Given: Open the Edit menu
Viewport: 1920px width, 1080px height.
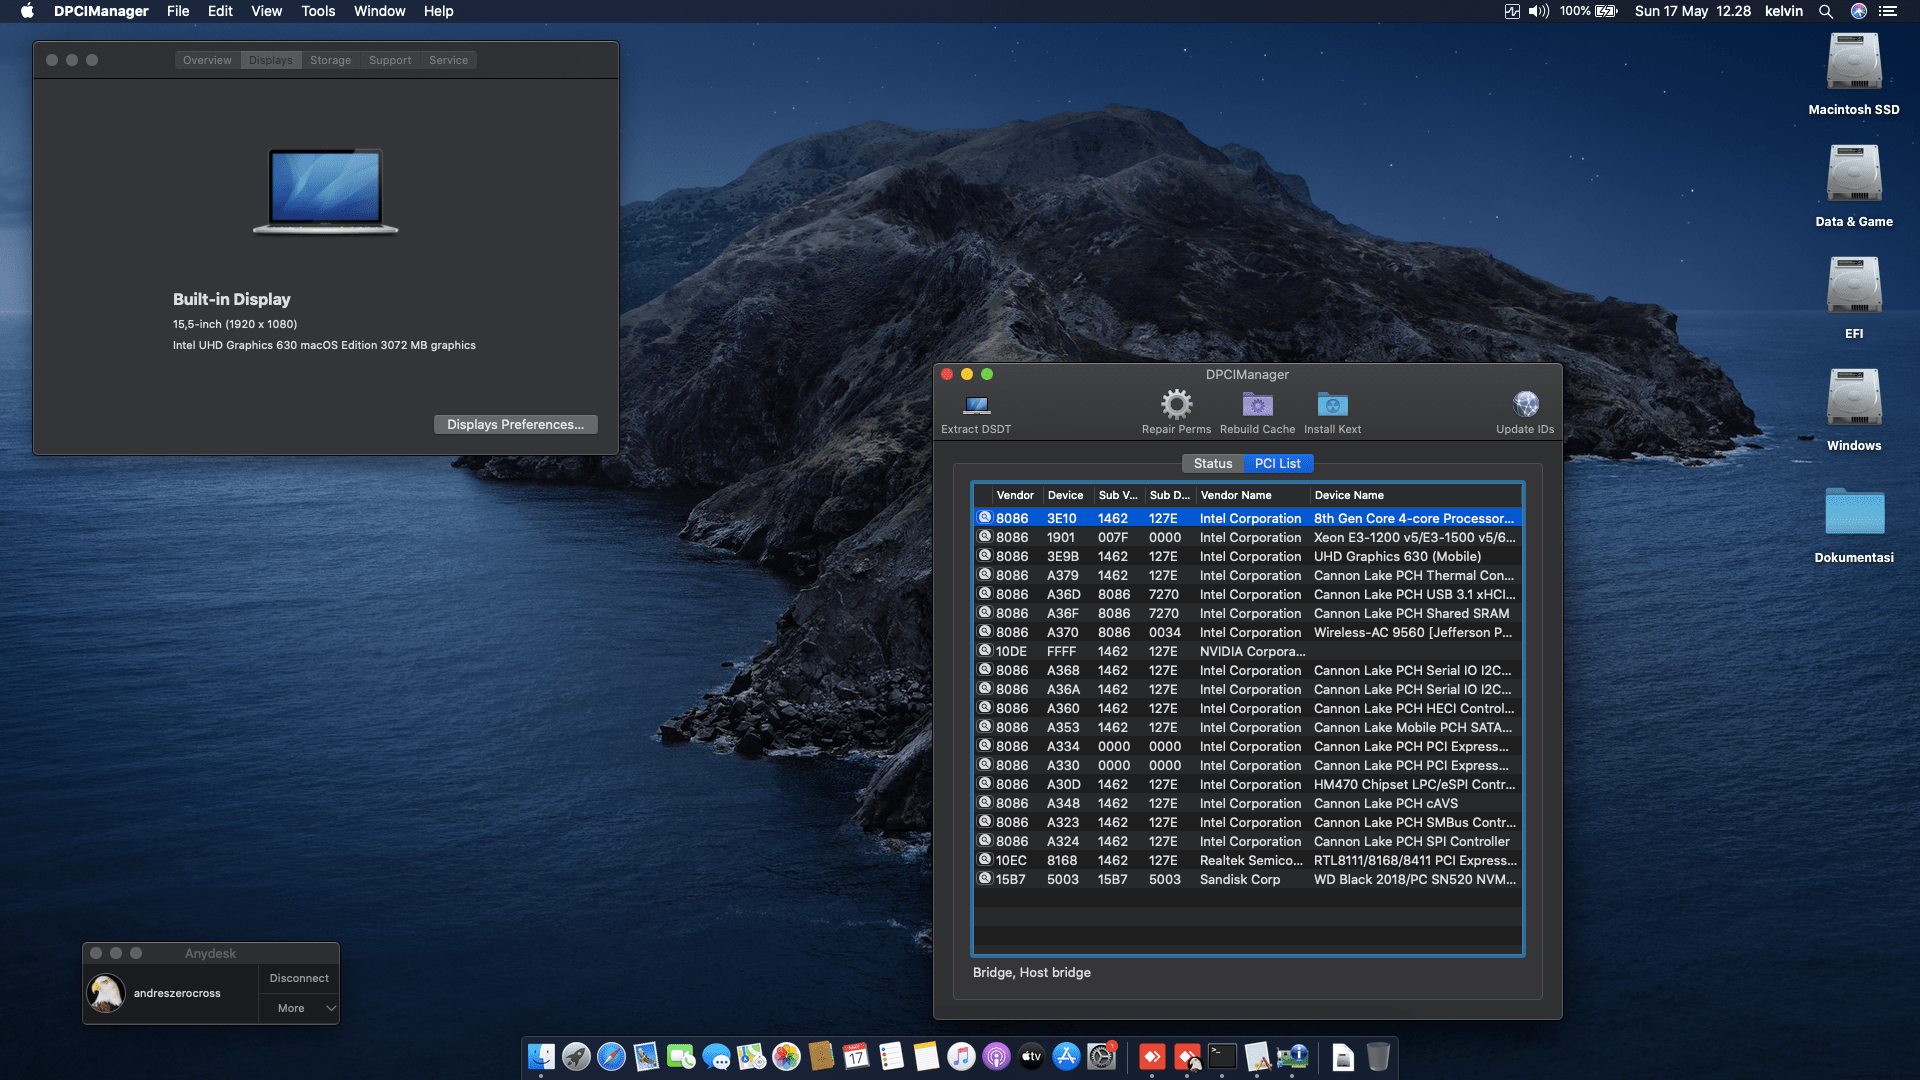Looking at the screenshot, I should tap(220, 11).
